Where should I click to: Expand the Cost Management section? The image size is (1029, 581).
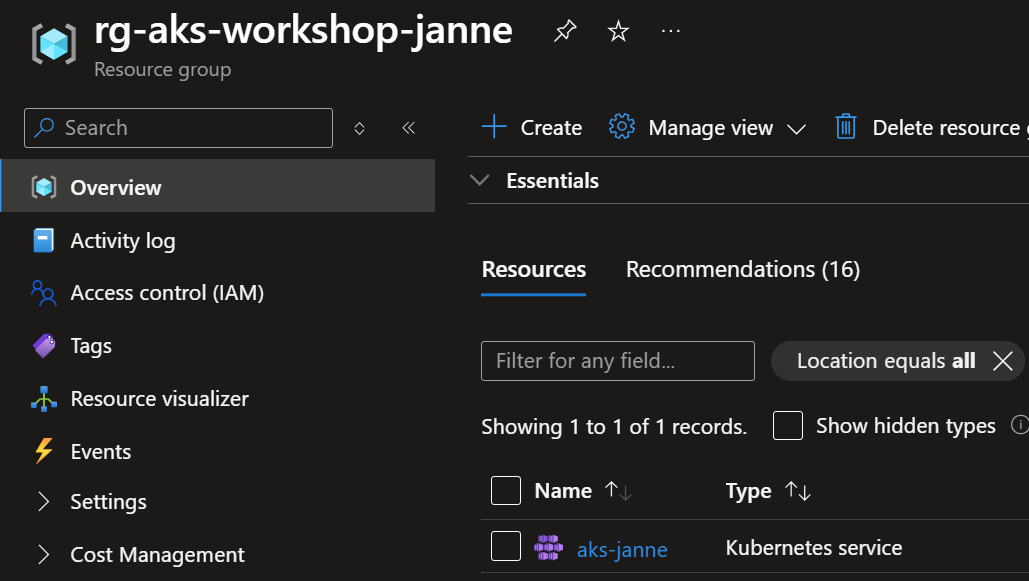(43, 555)
